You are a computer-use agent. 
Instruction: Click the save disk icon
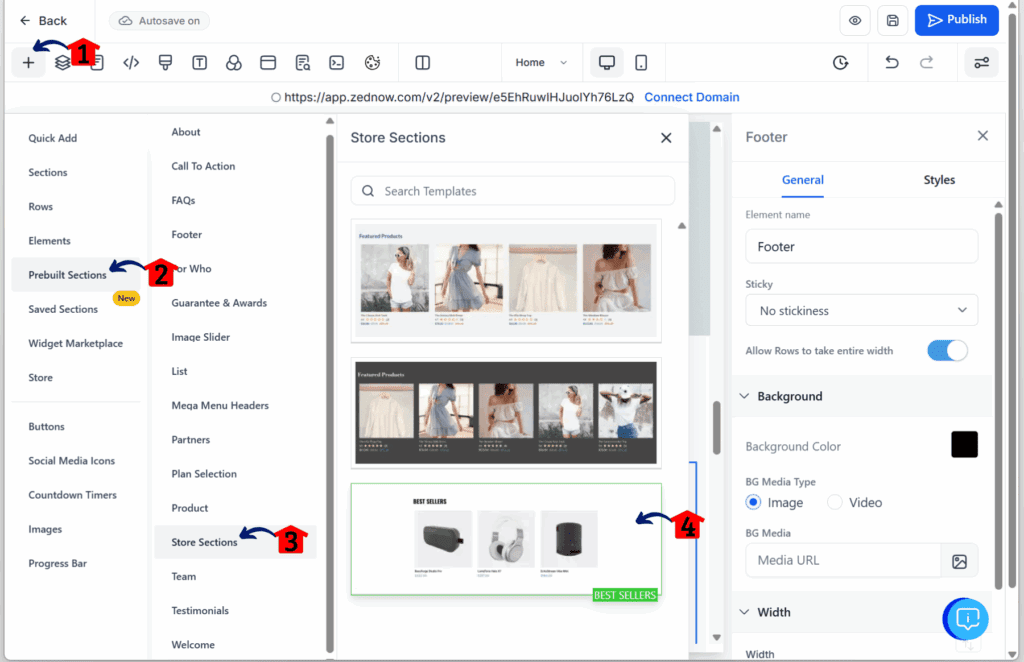tap(893, 21)
